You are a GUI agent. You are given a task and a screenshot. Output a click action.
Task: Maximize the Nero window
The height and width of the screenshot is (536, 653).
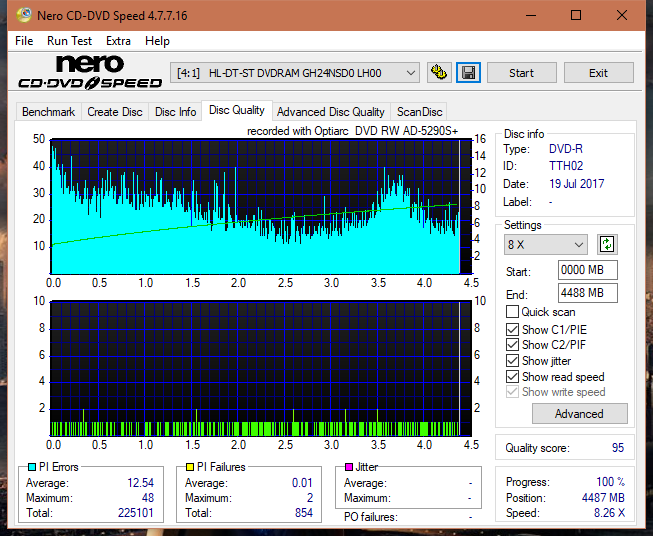[576, 15]
